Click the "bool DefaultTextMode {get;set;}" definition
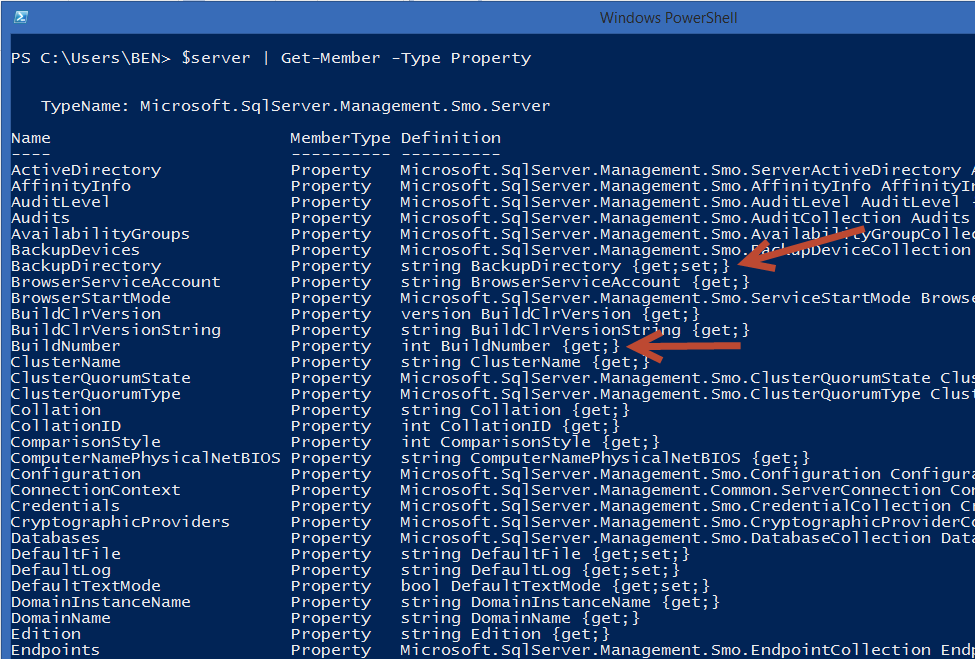This screenshot has height=659, width=975. click(555, 586)
